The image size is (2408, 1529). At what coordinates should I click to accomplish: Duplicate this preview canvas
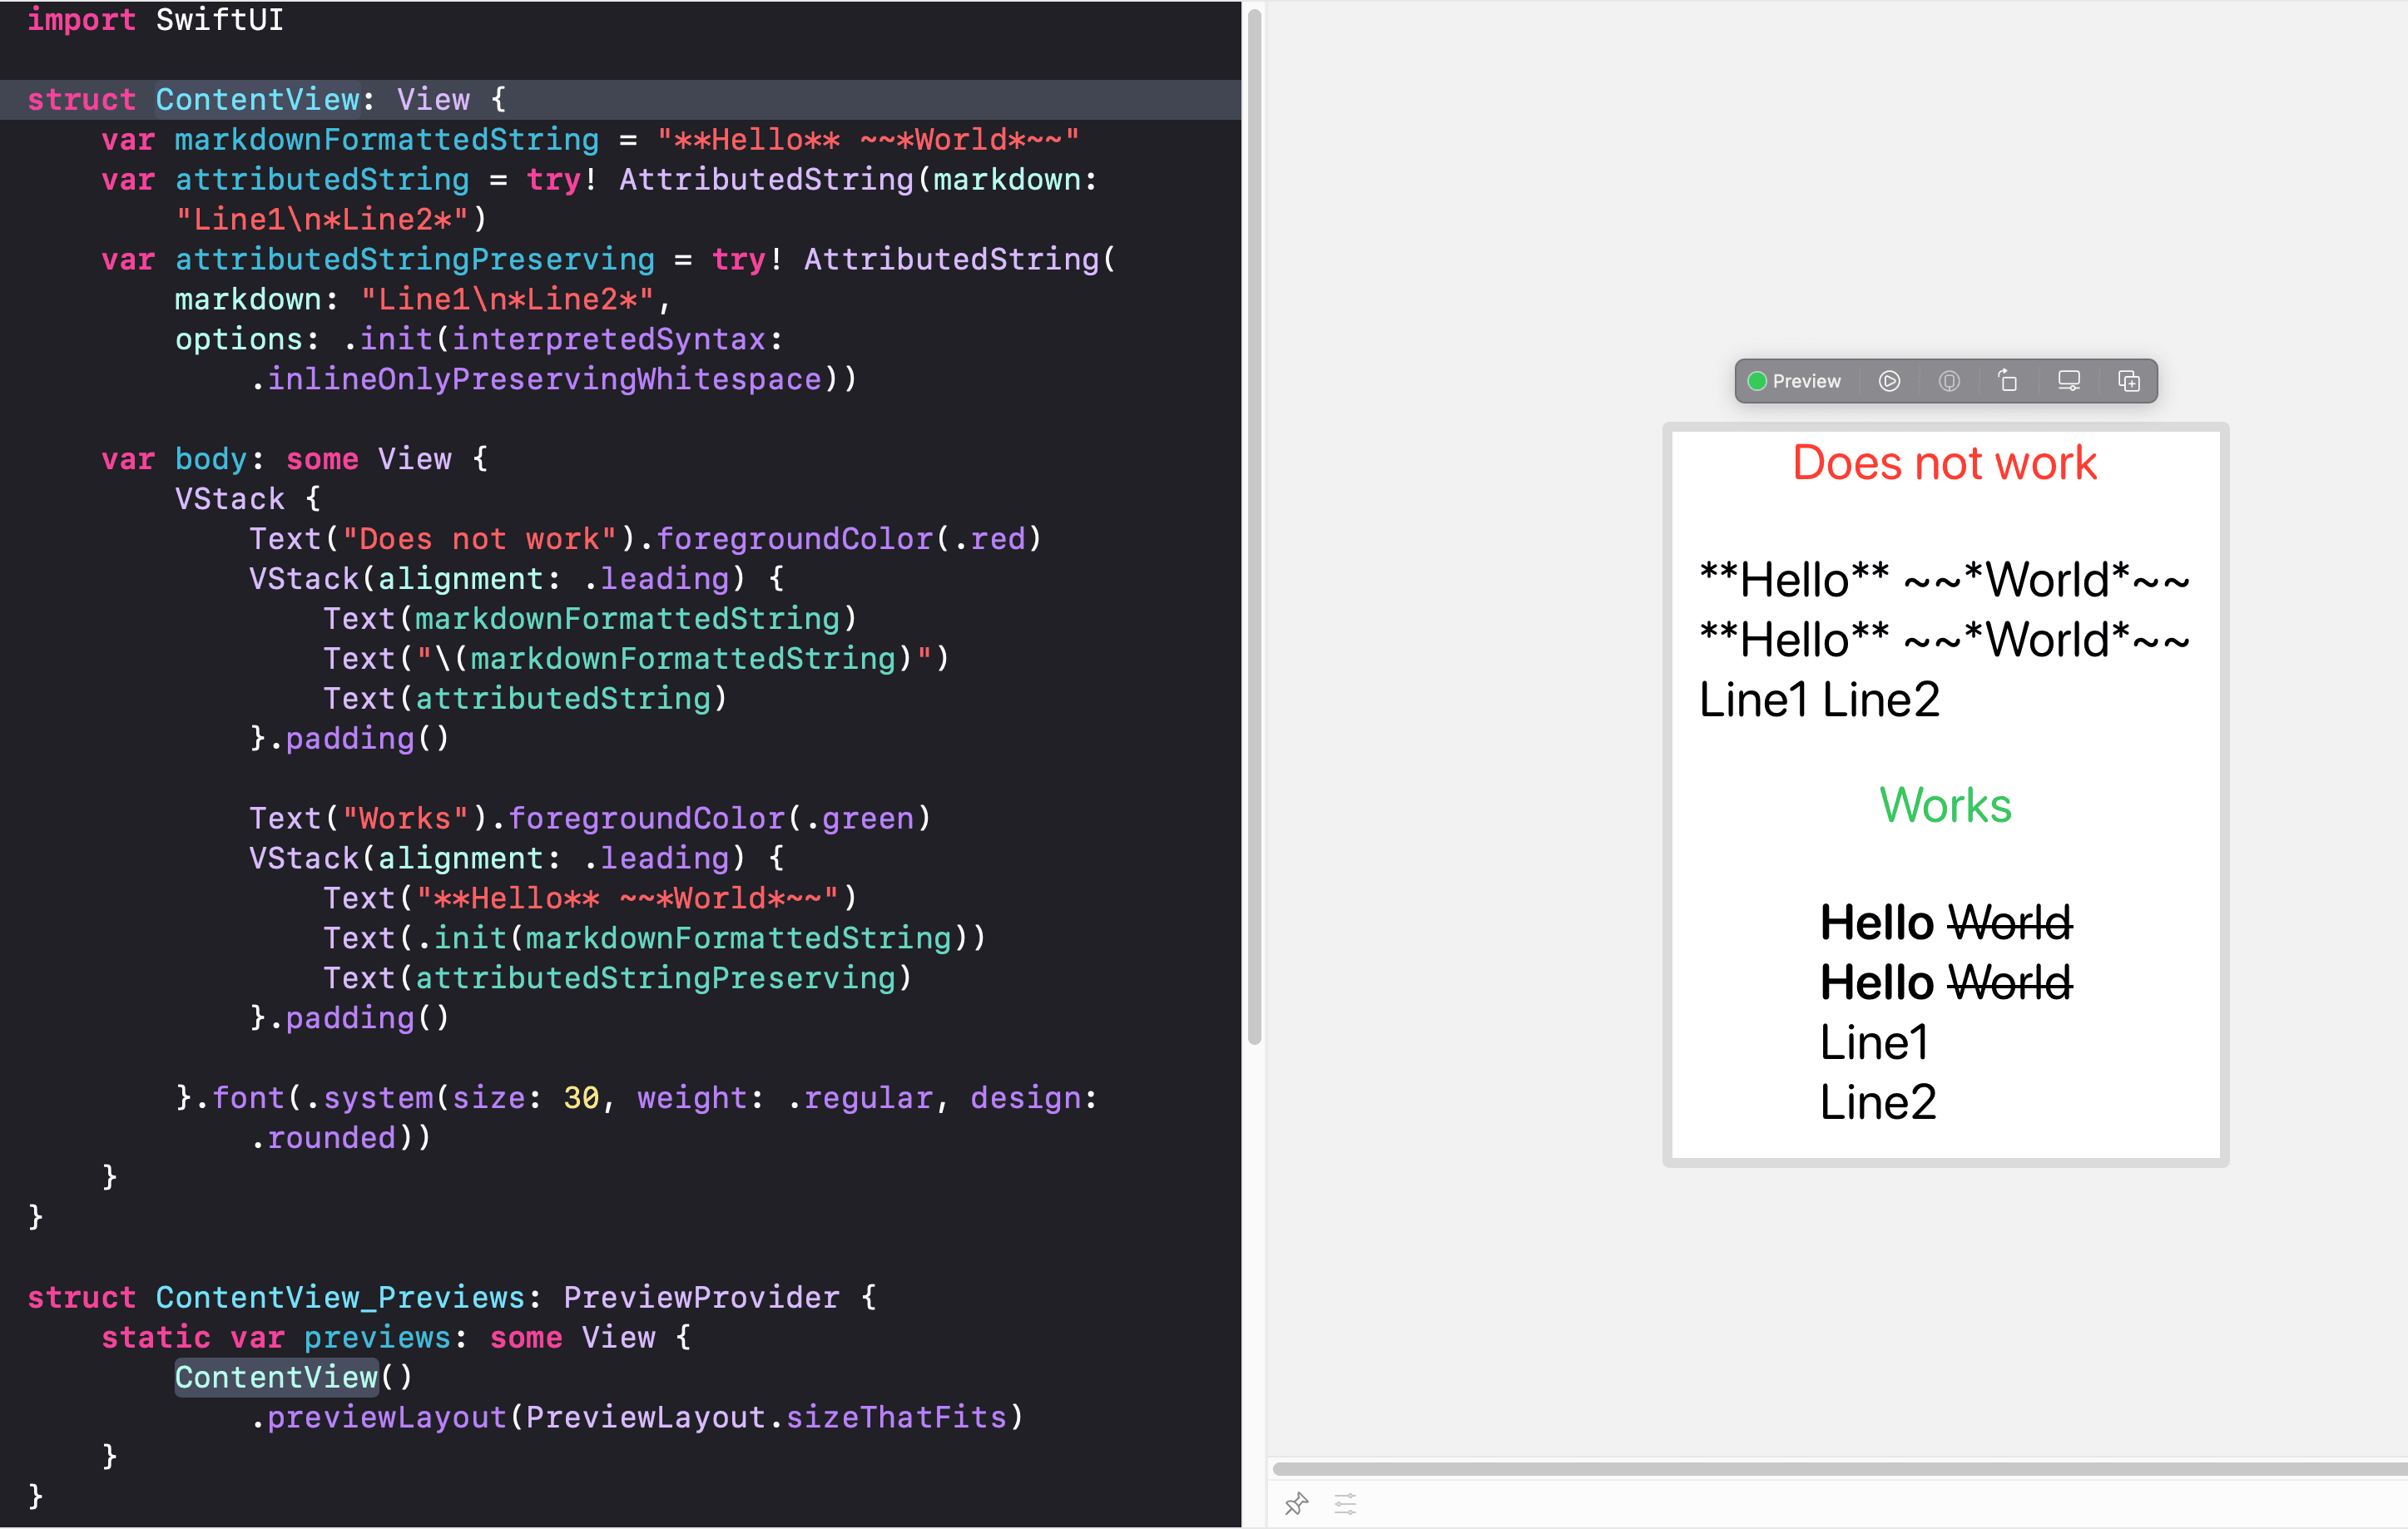tap(2128, 381)
